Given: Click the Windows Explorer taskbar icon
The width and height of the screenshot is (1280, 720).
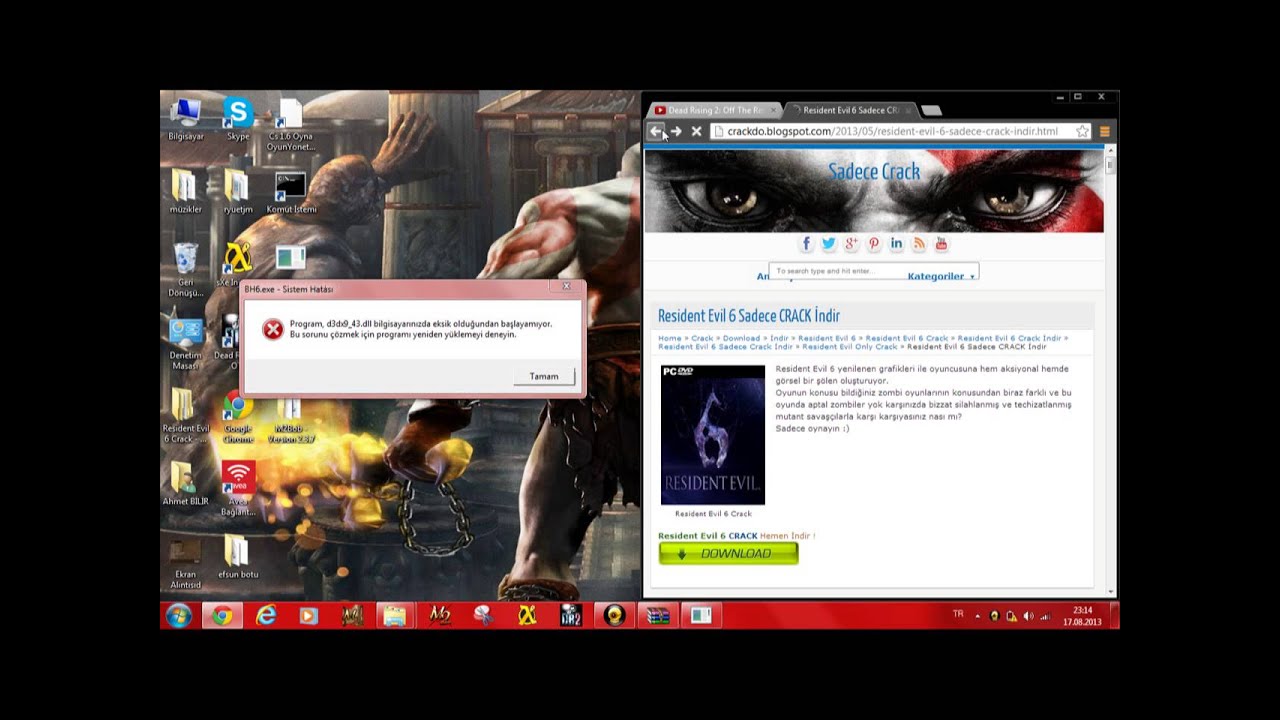Looking at the screenshot, I should [395, 616].
